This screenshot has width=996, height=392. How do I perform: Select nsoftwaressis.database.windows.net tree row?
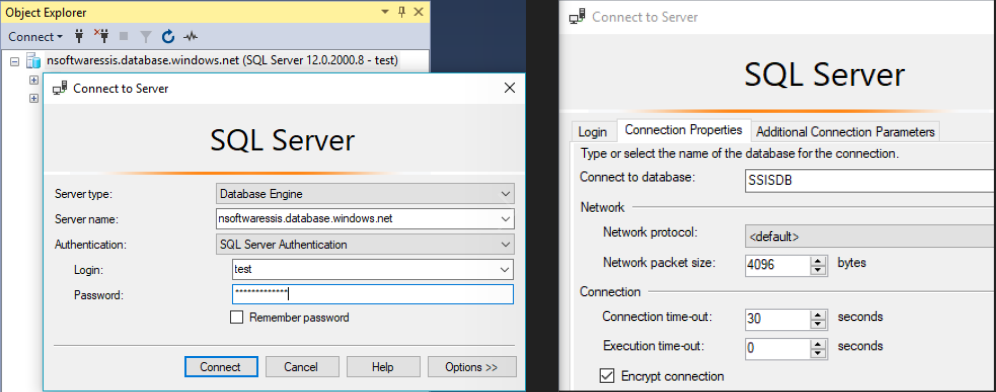click(222, 61)
